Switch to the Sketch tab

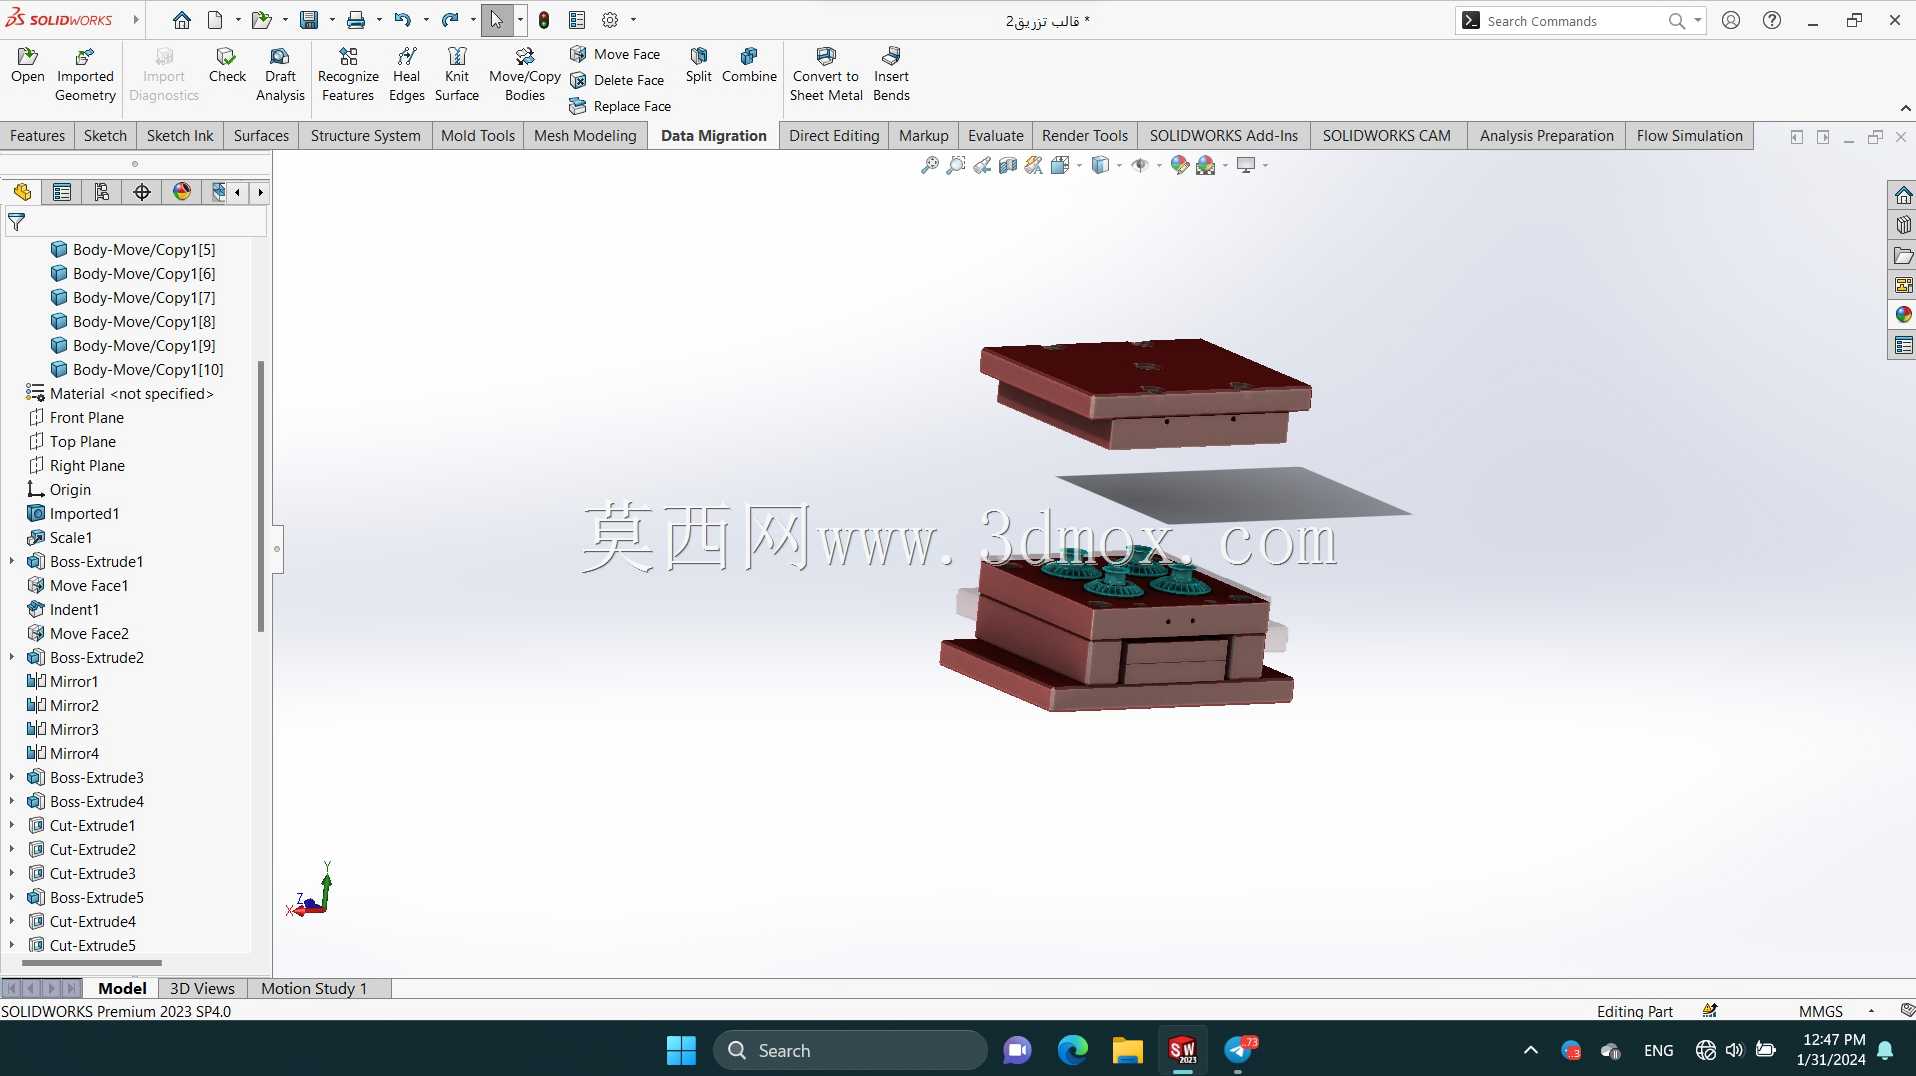105,136
